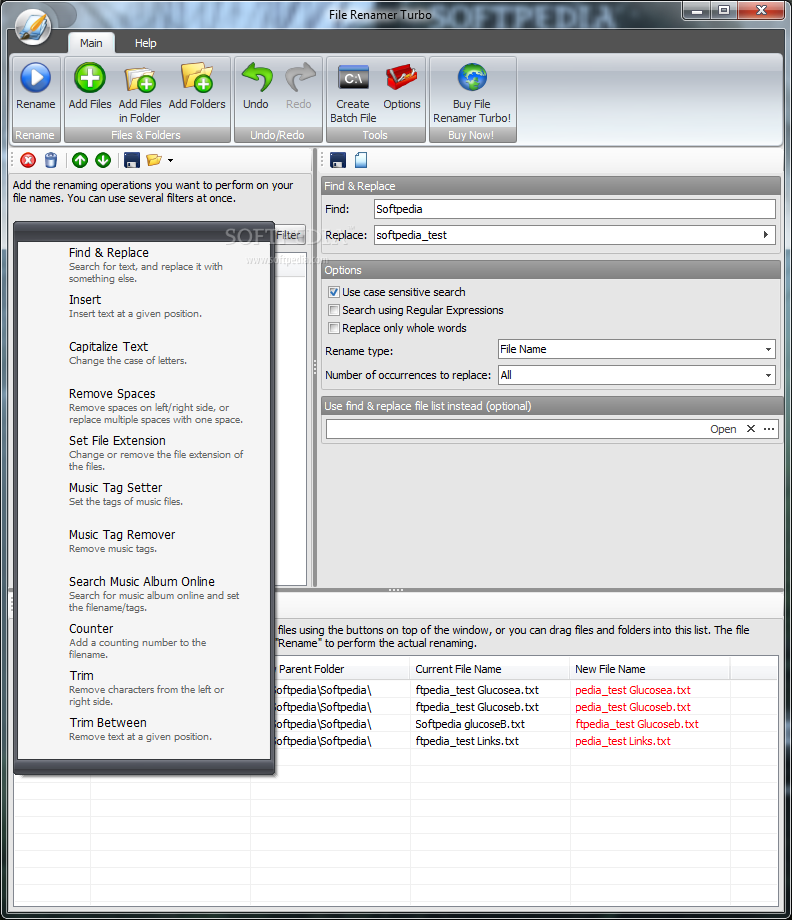This screenshot has height=920, width=792.
Task: Click the new document icon in right toolbar
Action: click(361, 160)
